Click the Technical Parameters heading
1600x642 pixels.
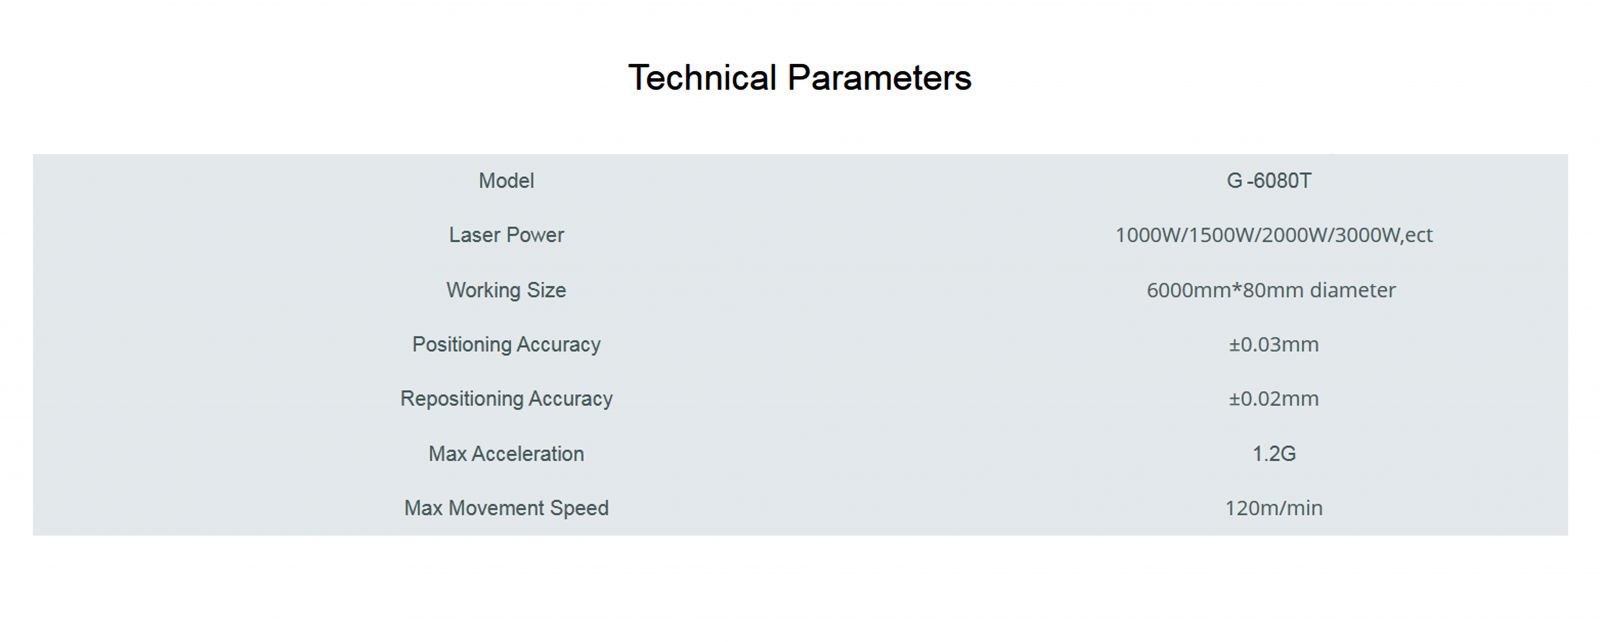pos(800,78)
